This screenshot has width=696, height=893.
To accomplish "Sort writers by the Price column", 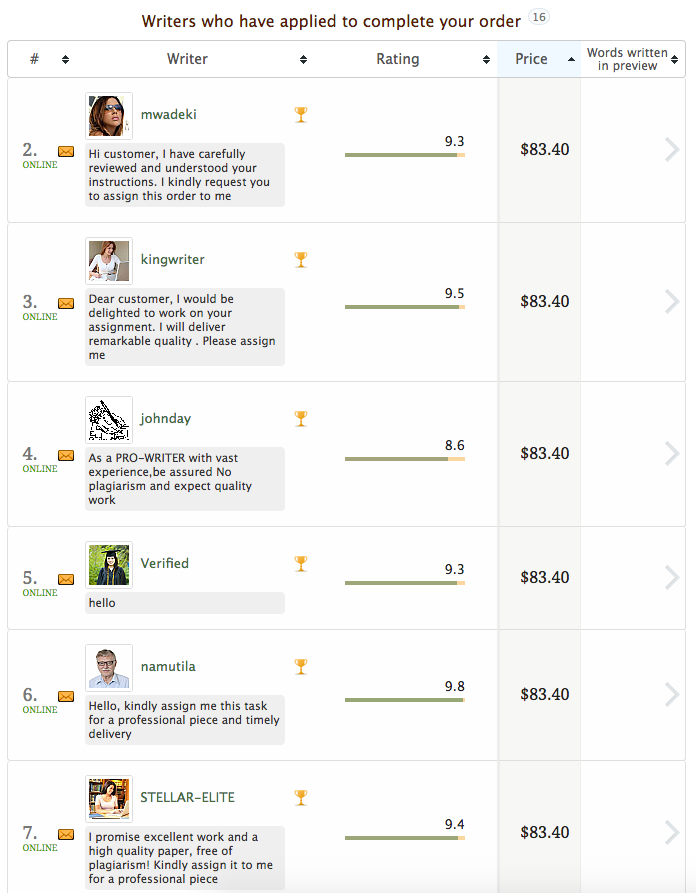I will (538, 59).
